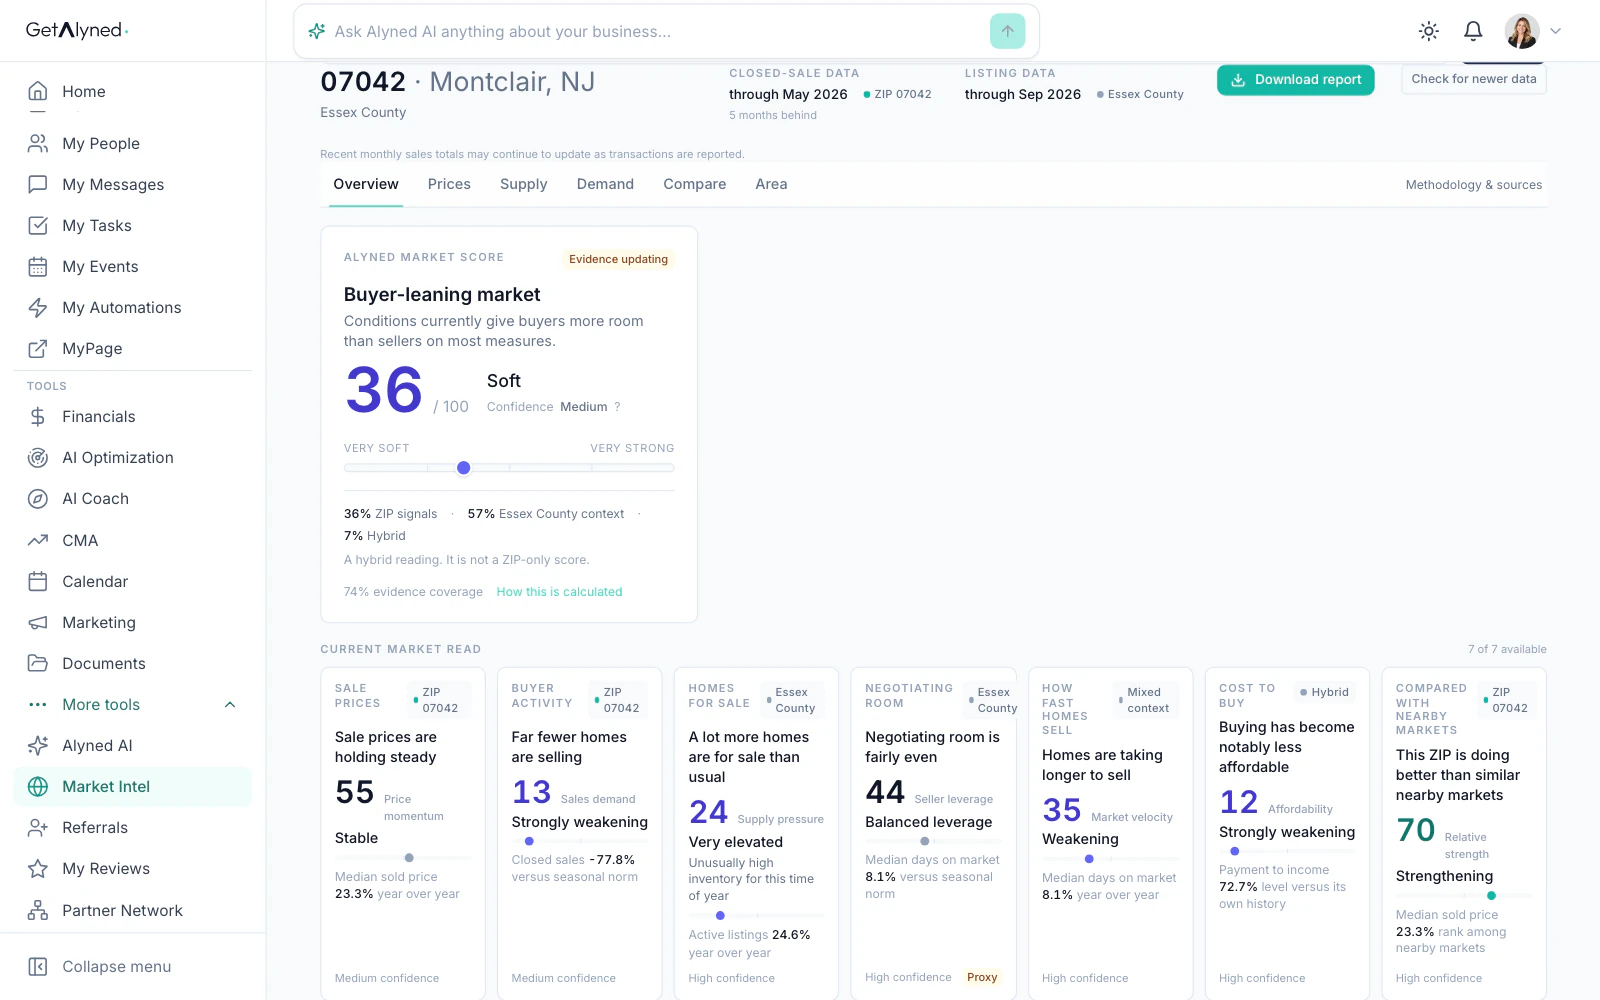Click the Evidence updating badge
This screenshot has width=1600, height=1000.
[x=618, y=259]
